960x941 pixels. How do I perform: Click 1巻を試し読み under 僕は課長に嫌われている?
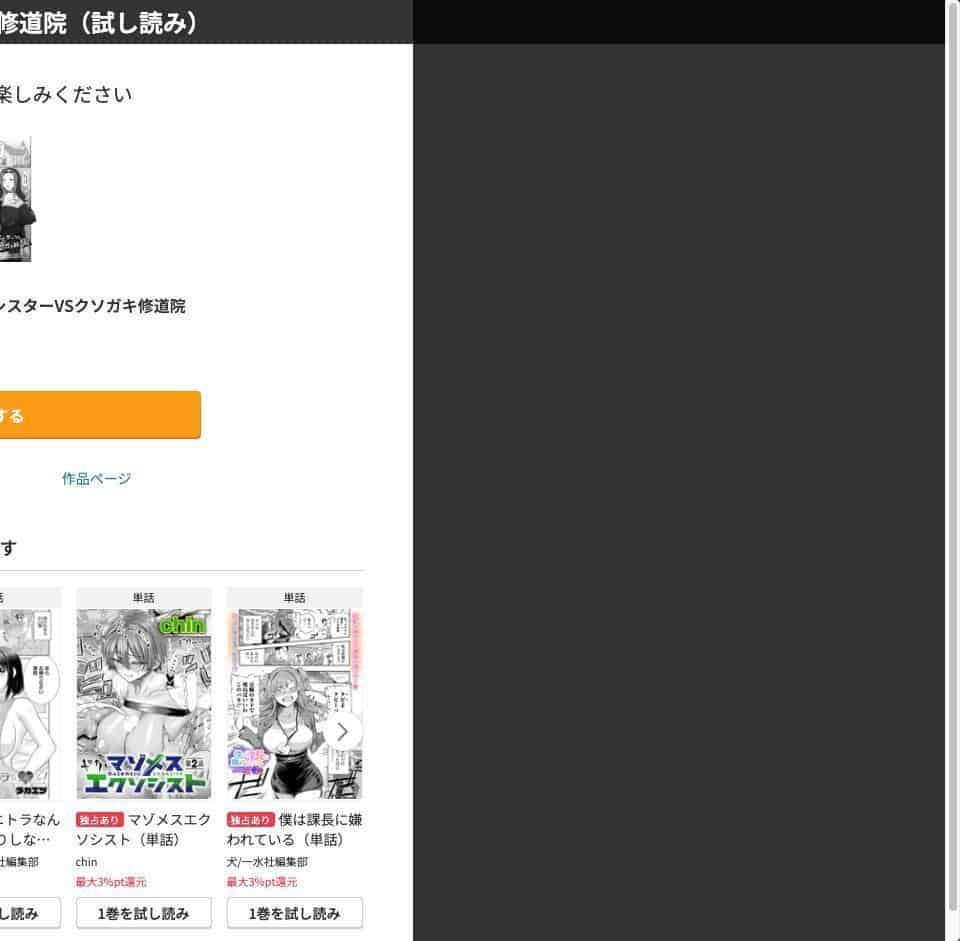294,913
